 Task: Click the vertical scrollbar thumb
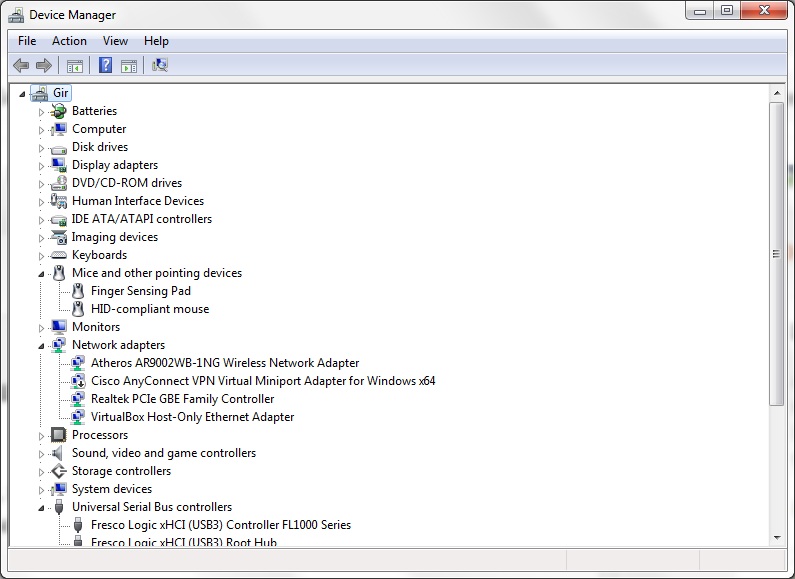click(777, 254)
